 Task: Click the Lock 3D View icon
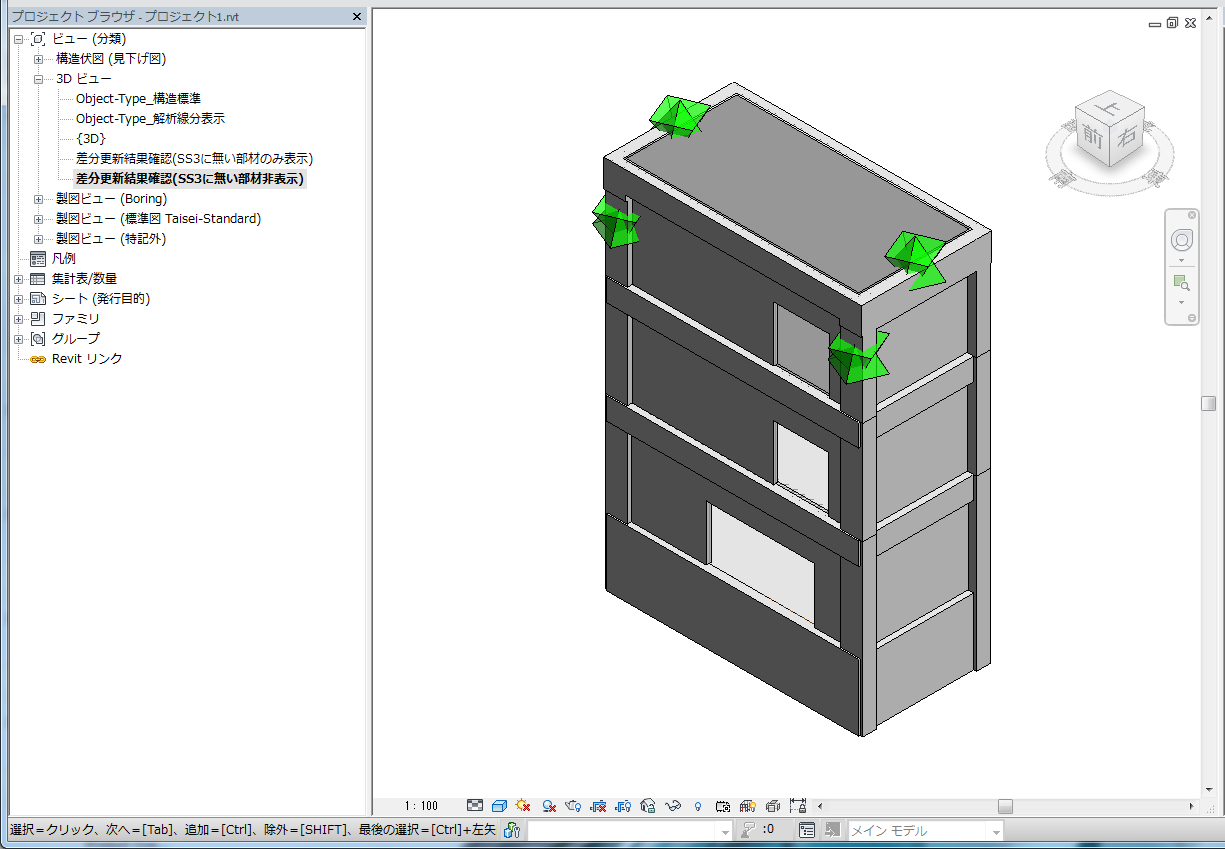pyautogui.click(x=647, y=805)
